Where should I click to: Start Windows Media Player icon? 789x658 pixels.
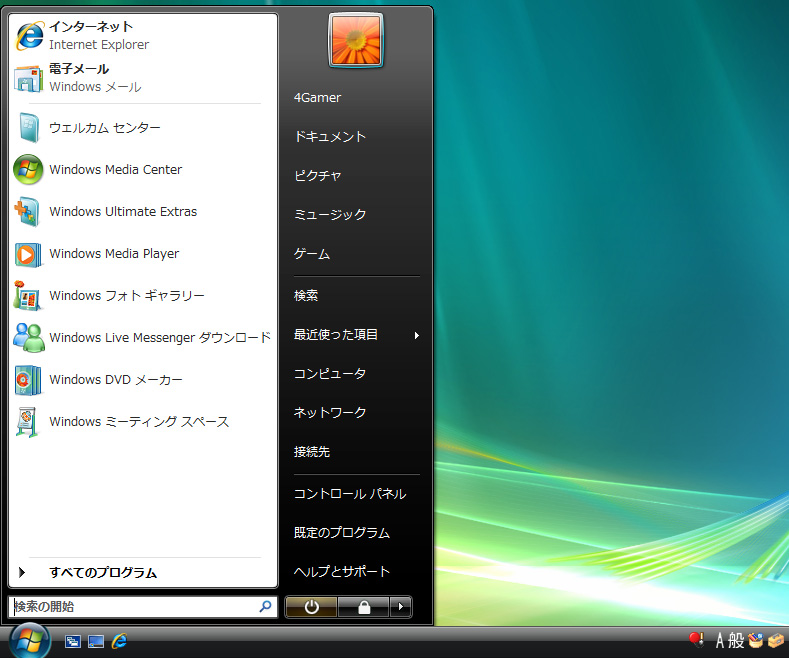click(28, 254)
